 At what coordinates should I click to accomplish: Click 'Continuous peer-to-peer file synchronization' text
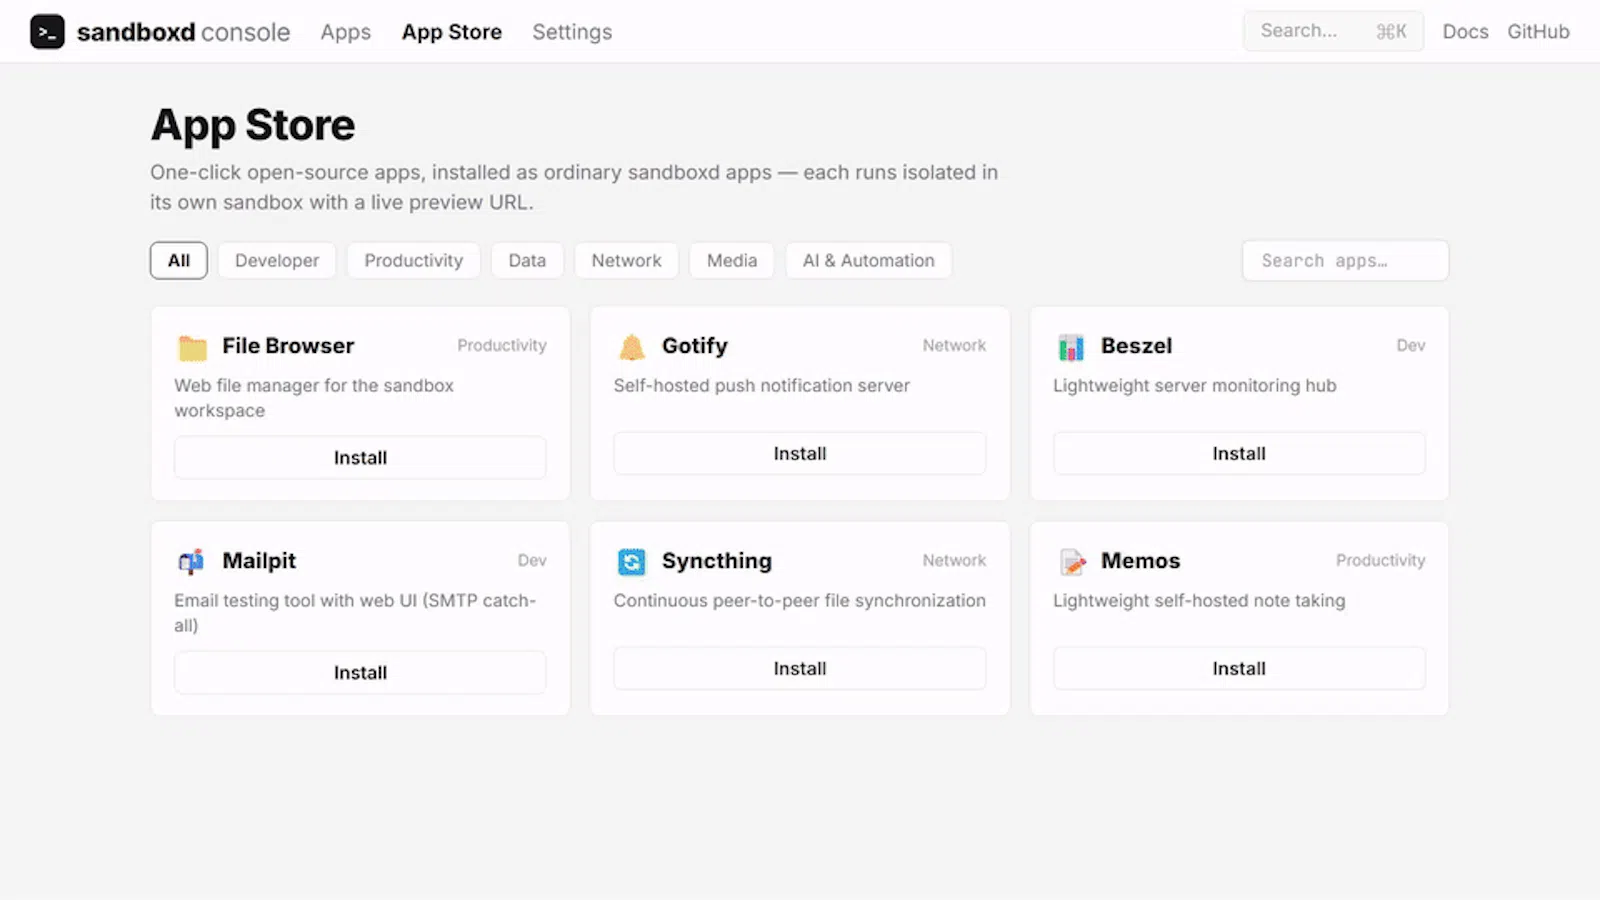coord(800,601)
